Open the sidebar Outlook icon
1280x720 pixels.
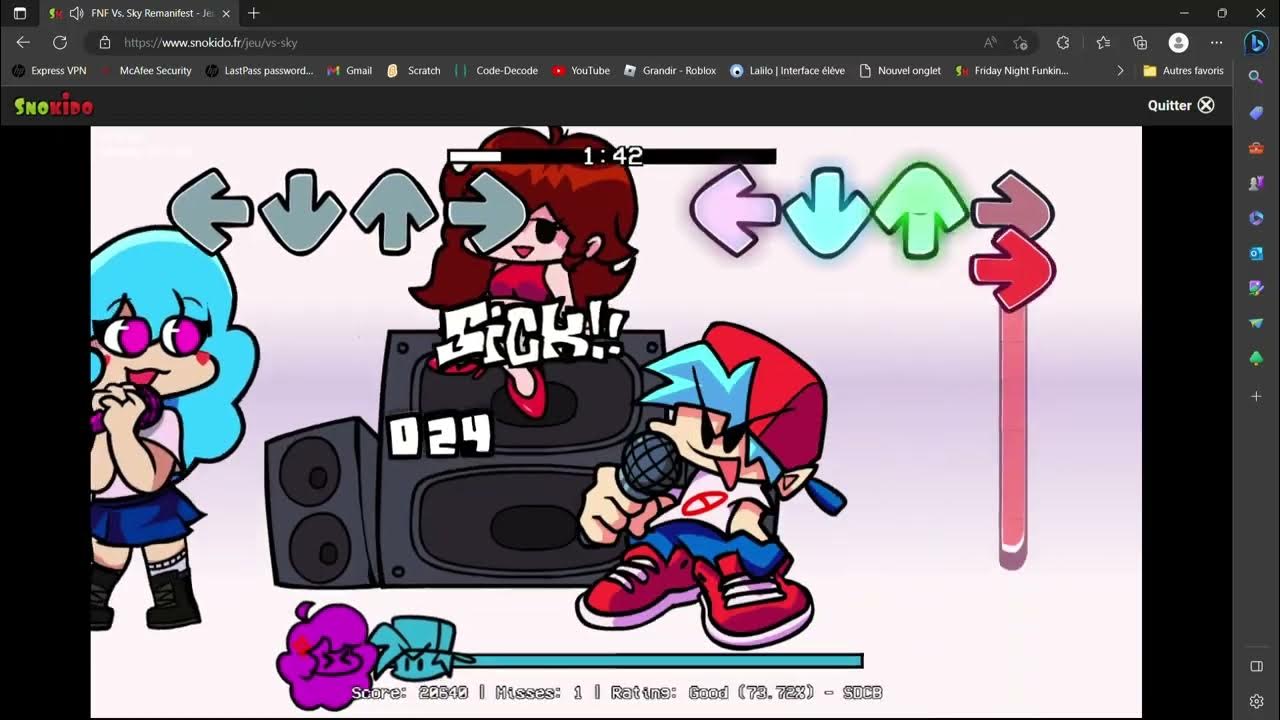1256,253
